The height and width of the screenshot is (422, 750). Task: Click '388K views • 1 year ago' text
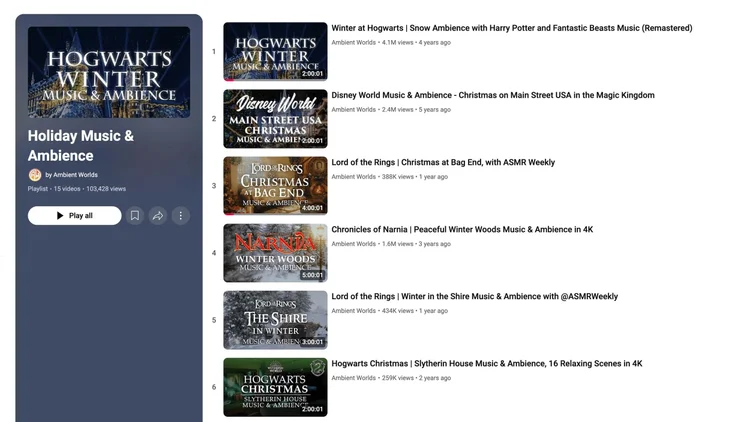click(415, 177)
